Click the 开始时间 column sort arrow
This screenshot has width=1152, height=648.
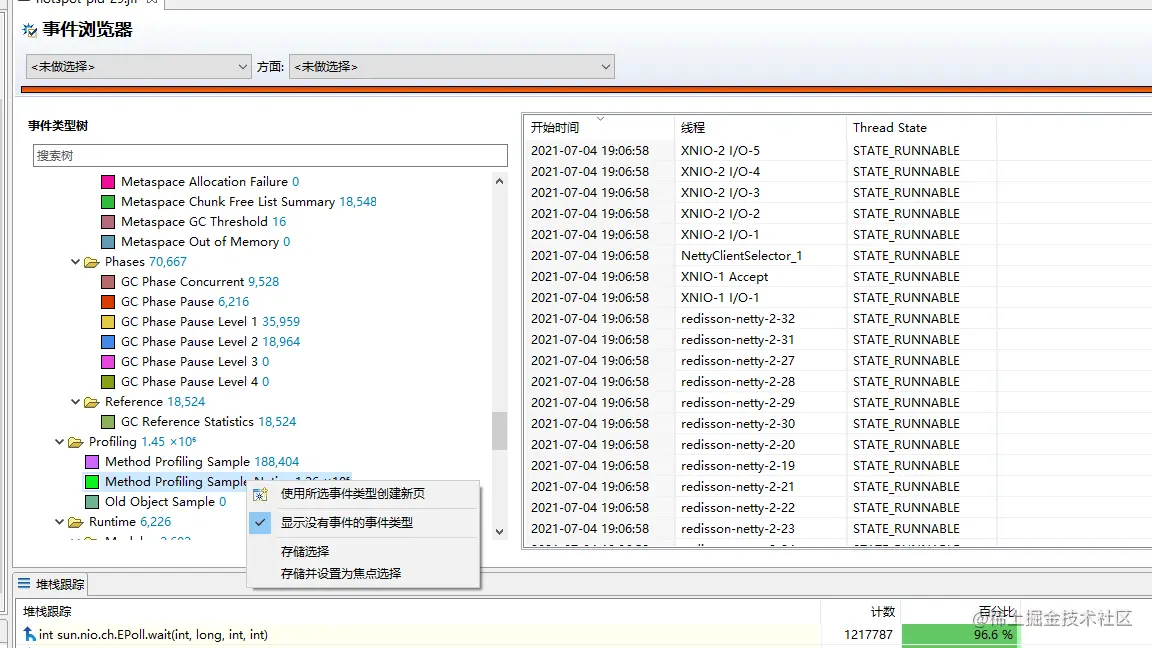click(600, 118)
